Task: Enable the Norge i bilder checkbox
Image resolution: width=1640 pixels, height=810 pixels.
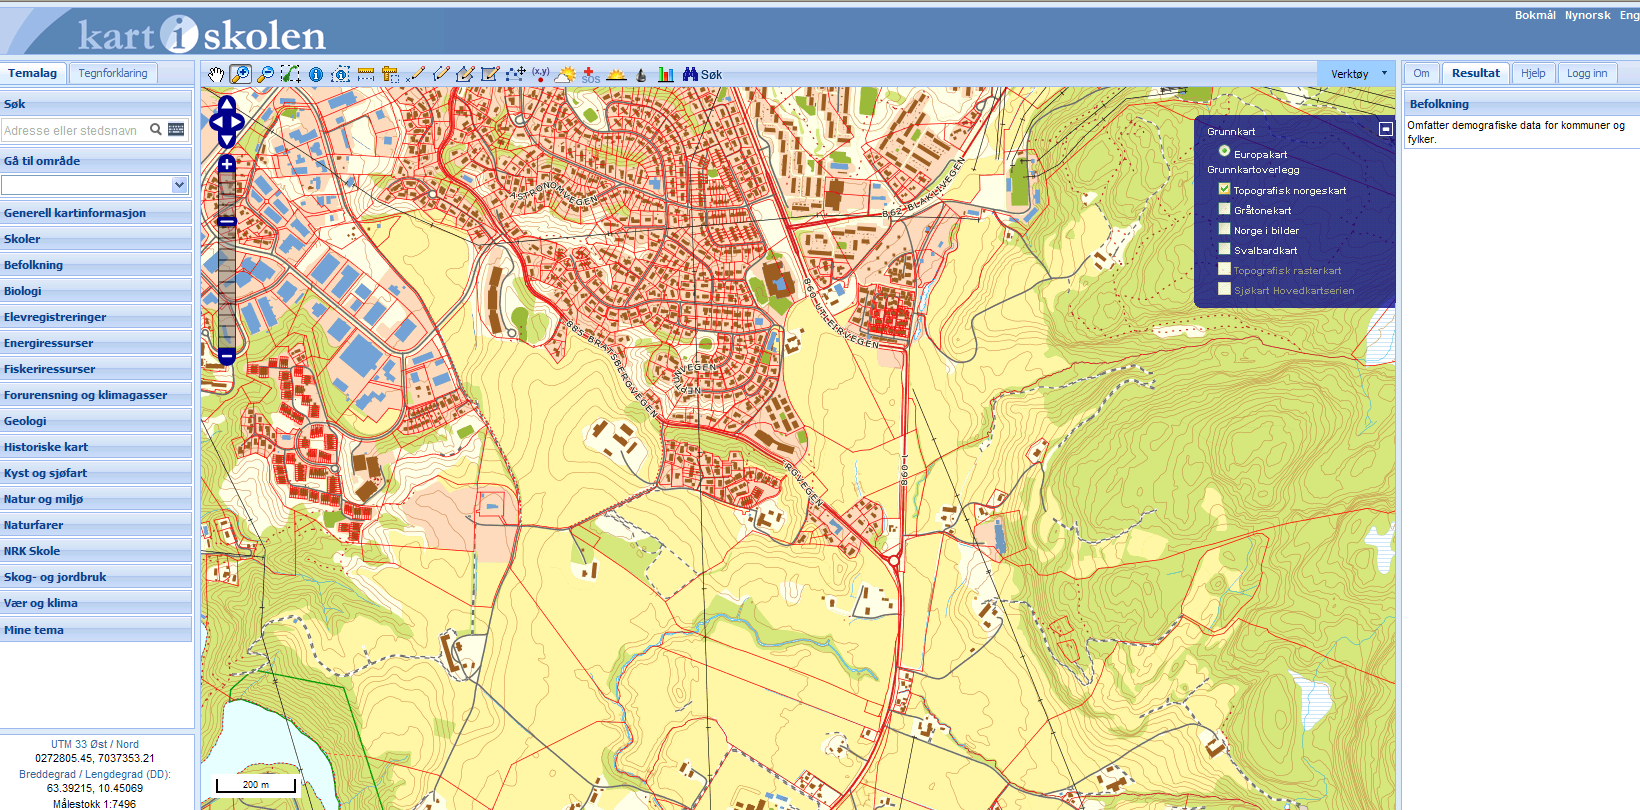Action: [1224, 228]
